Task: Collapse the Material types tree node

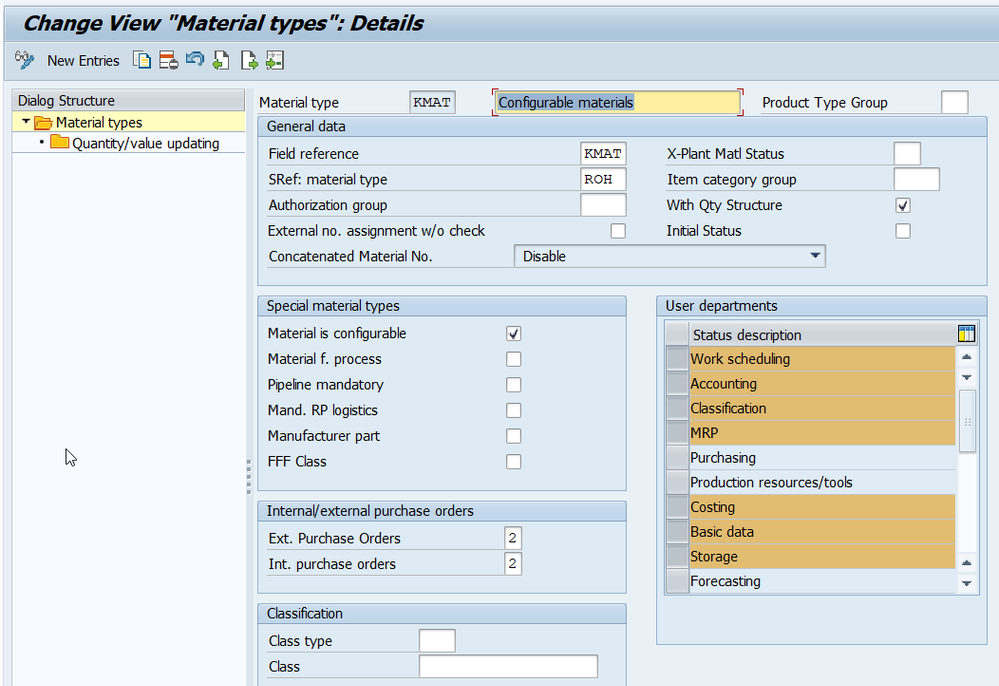Action: click(26, 122)
